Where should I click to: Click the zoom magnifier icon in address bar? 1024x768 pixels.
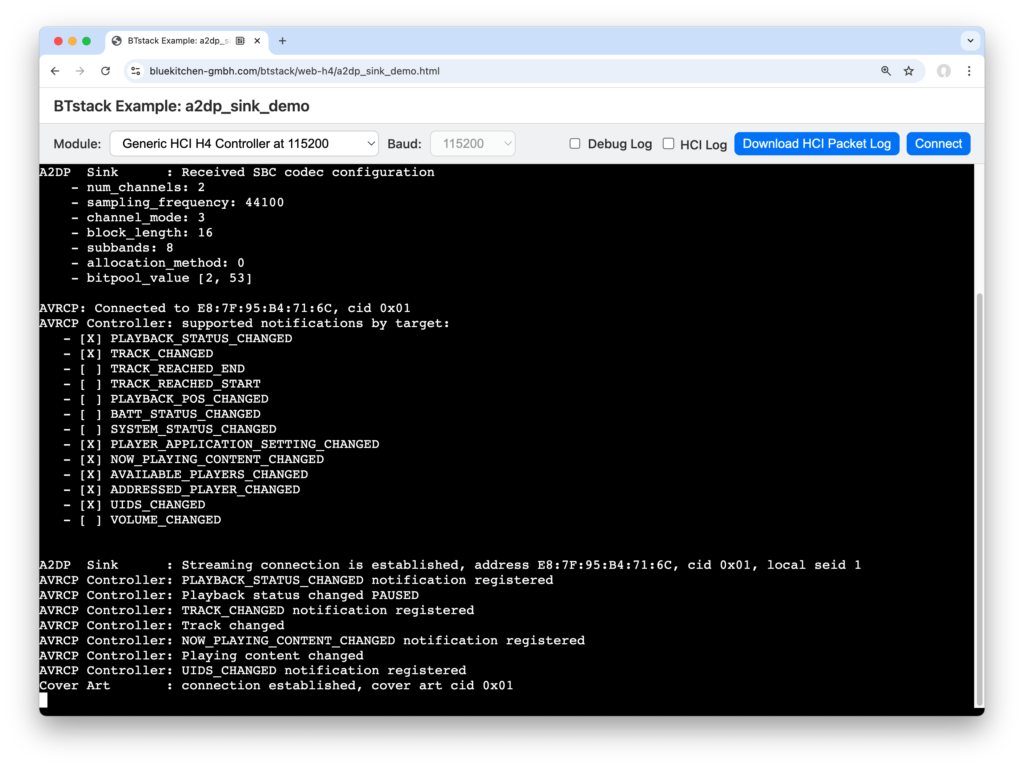(x=886, y=71)
